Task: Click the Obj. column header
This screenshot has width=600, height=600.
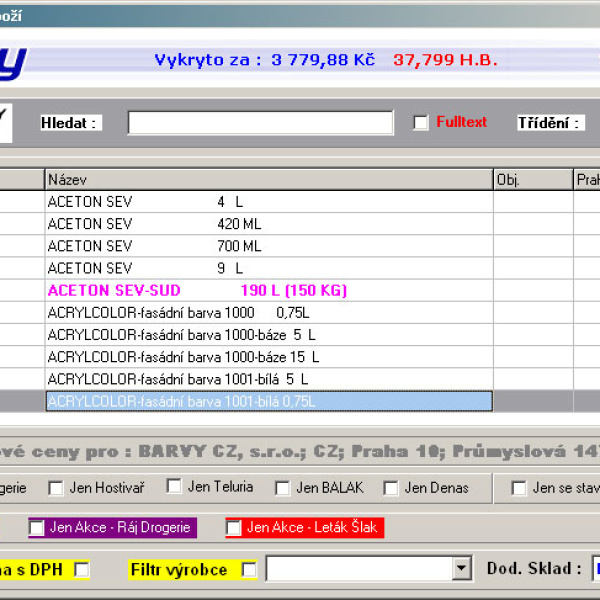Action: pos(532,179)
